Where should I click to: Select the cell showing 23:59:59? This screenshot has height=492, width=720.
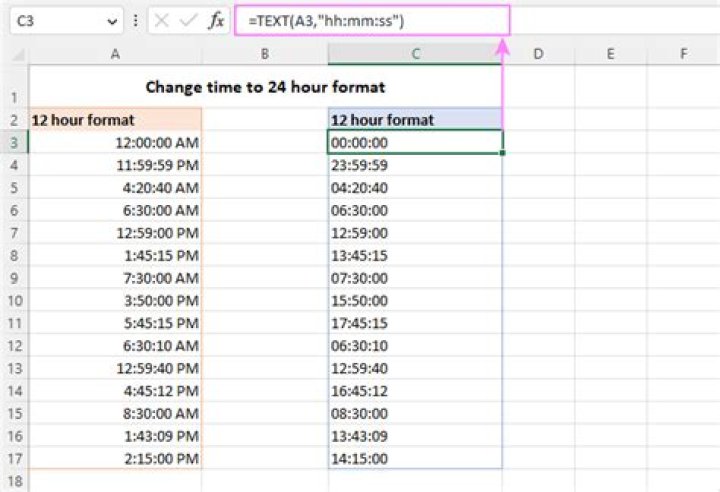[x=414, y=165]
